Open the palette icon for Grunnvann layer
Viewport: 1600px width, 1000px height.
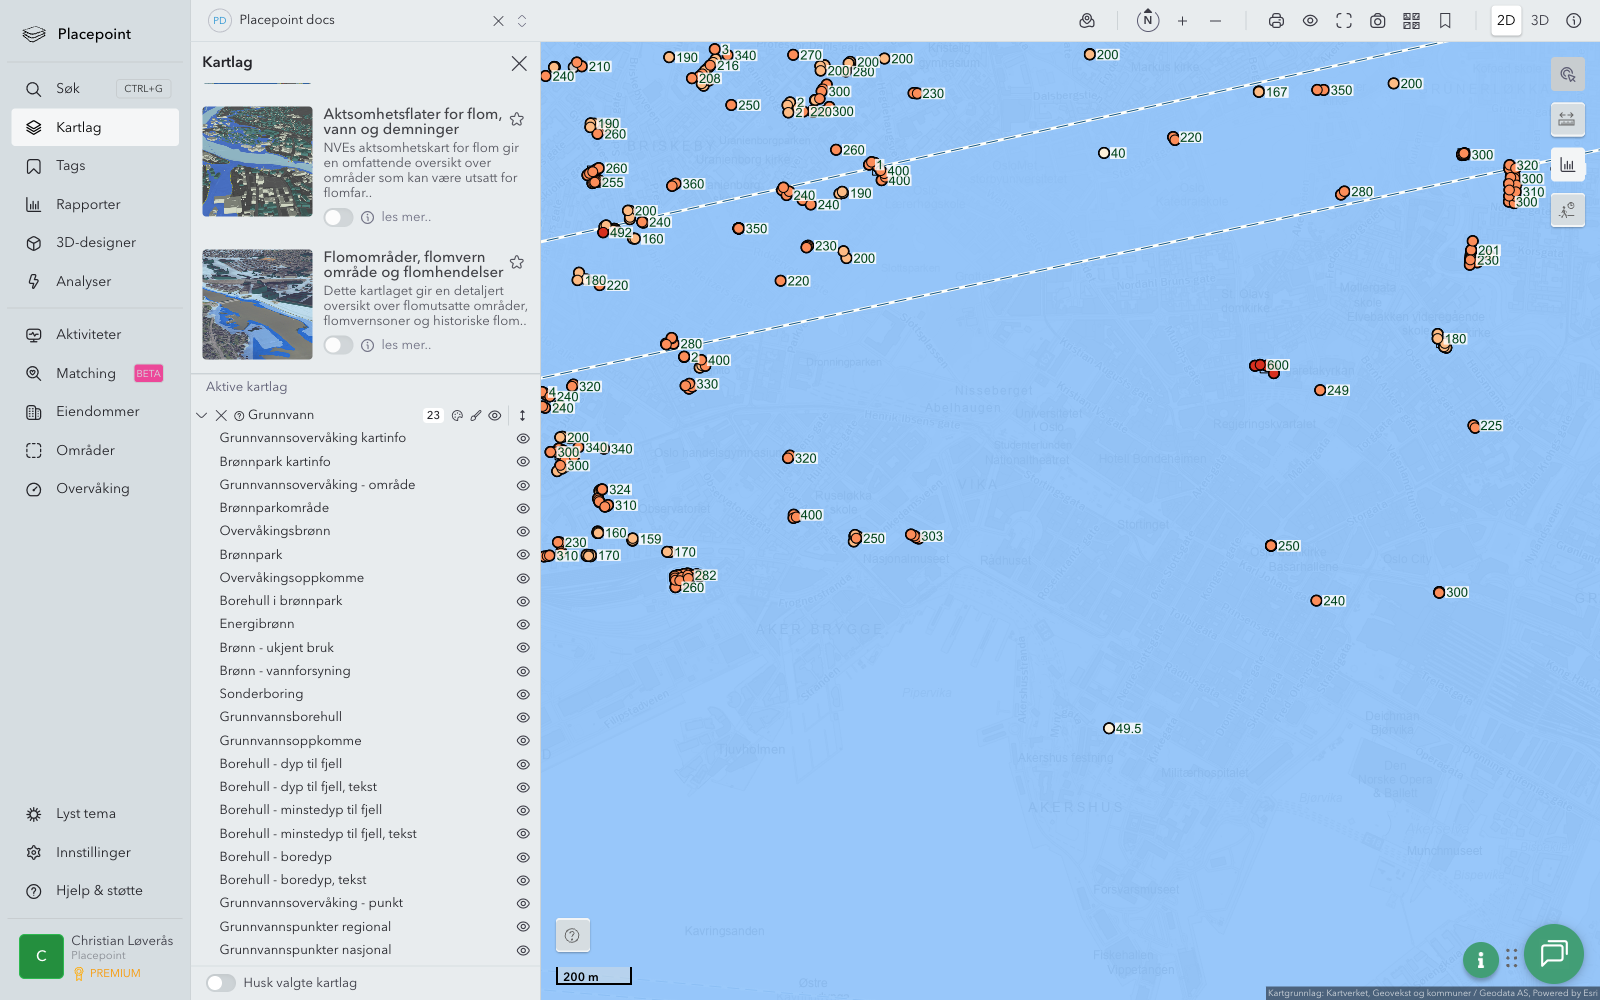pyautogui.click(x=457, y=415)
